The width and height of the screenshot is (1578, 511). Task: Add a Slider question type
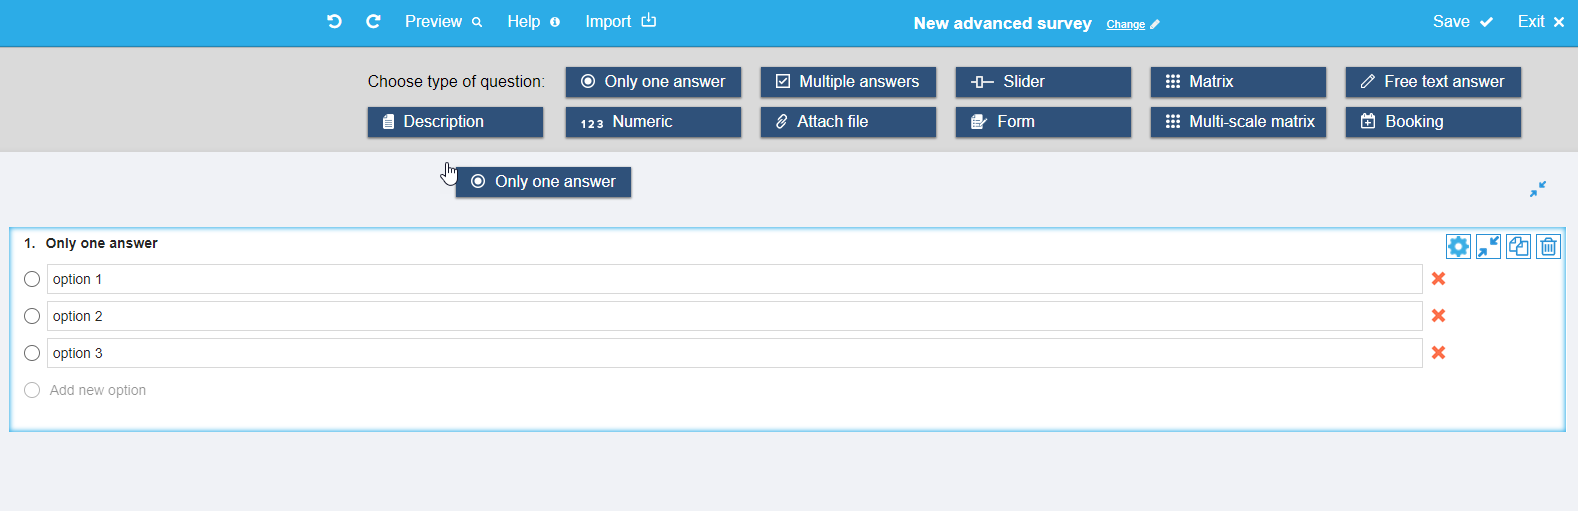(x=1043, y=82)
